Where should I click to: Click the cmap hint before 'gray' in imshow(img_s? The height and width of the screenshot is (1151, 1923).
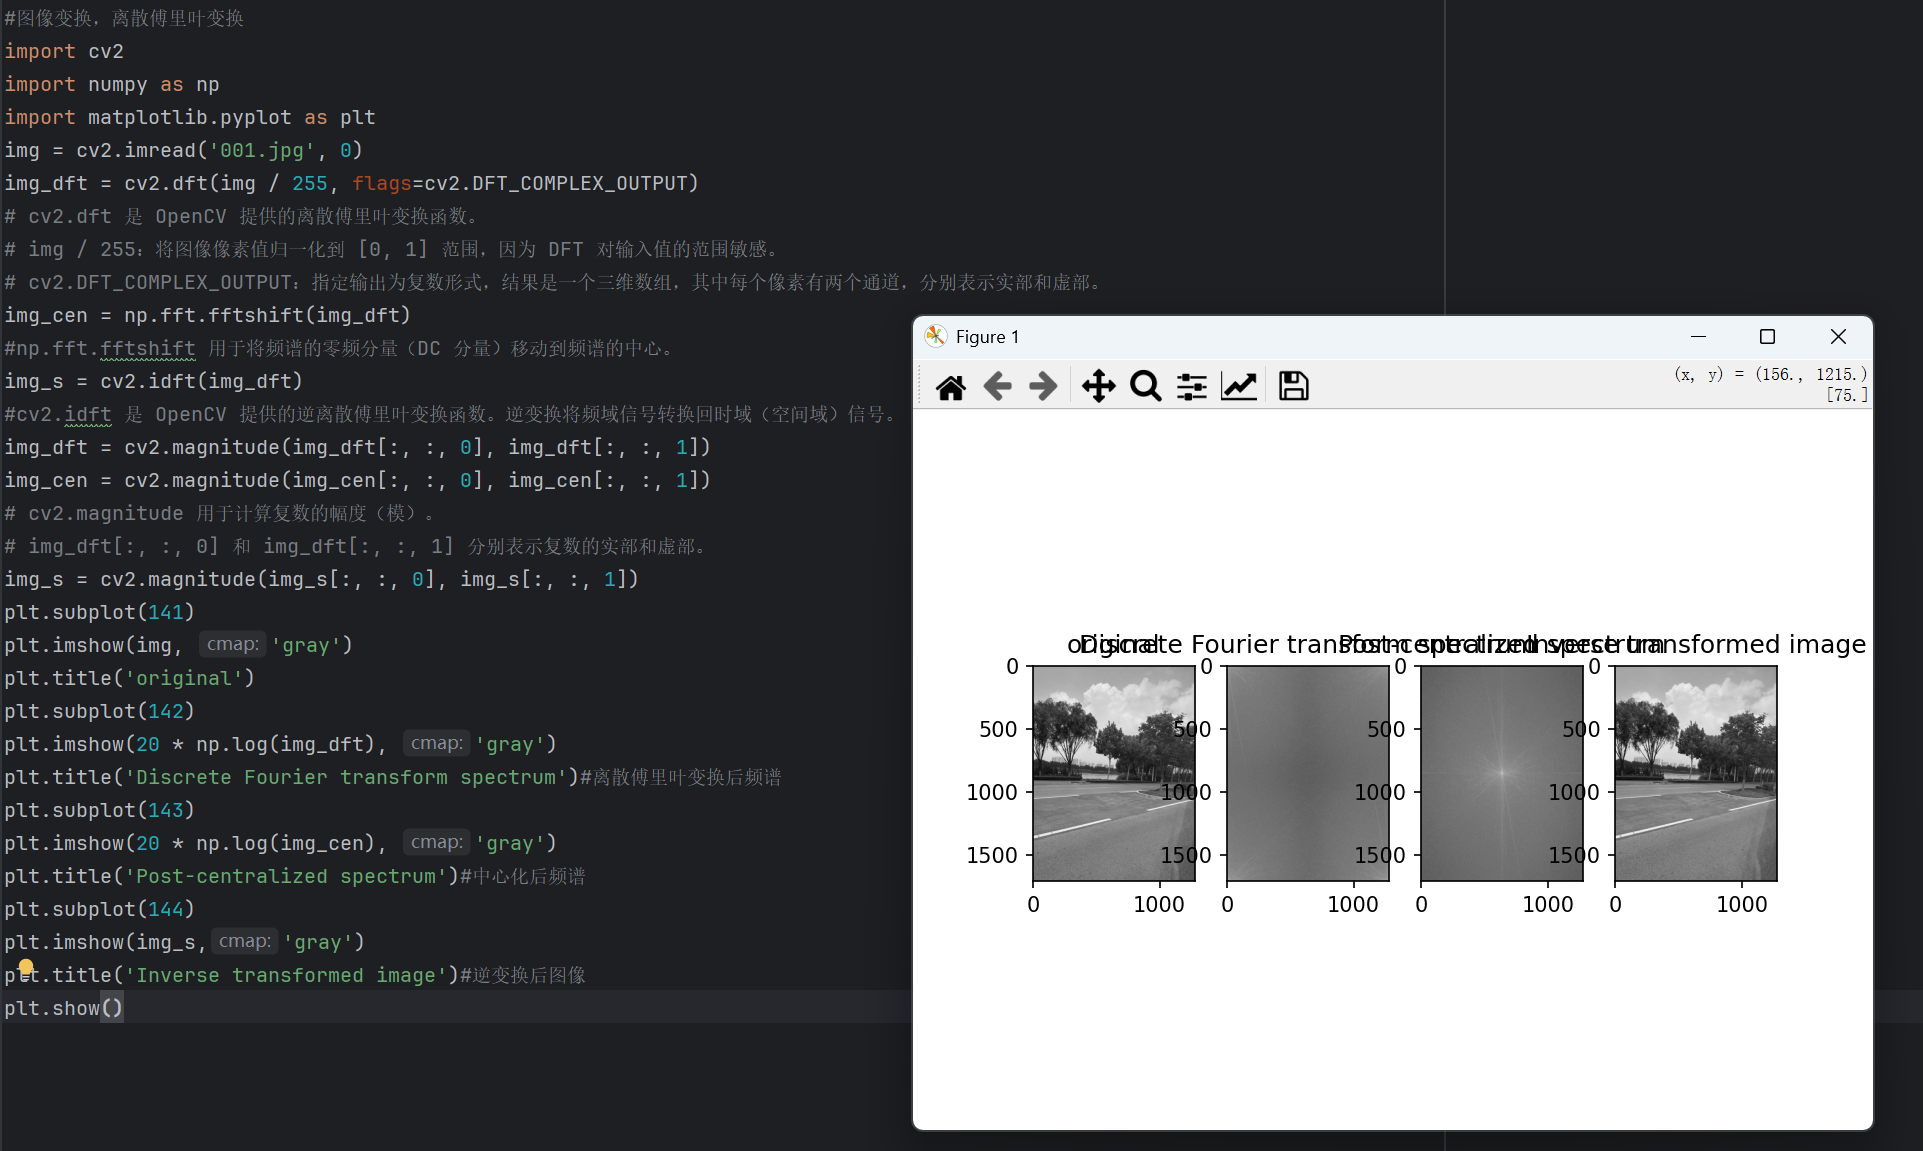click(245, 941)
